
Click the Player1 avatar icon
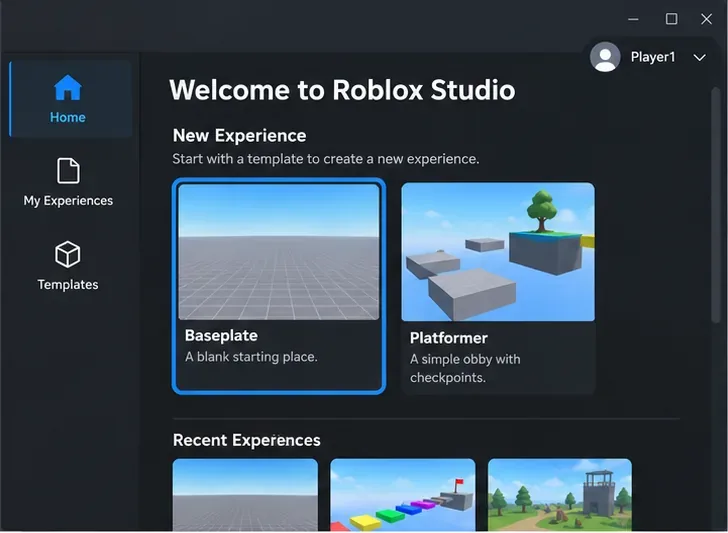tap(605, 57)
